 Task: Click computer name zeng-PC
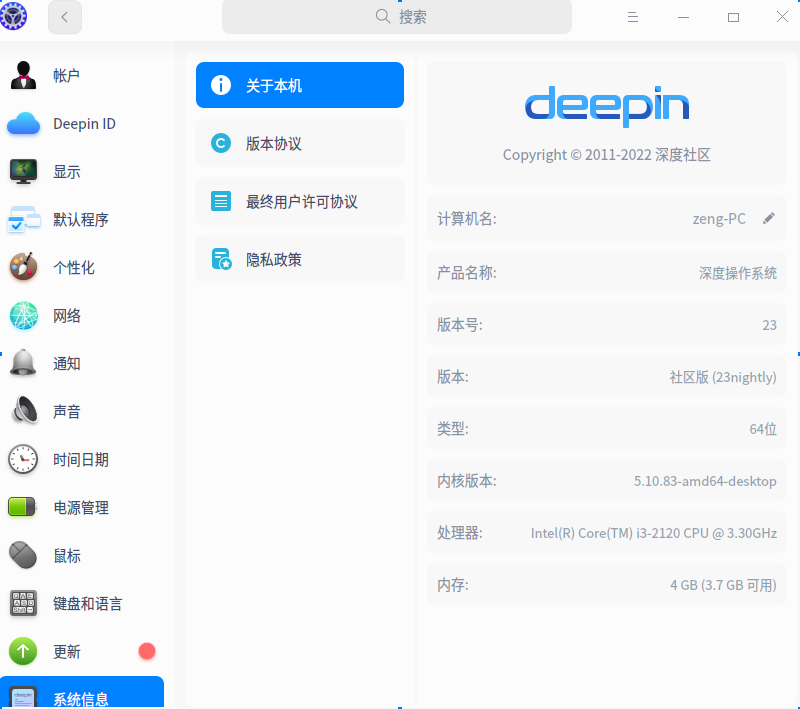719,219
